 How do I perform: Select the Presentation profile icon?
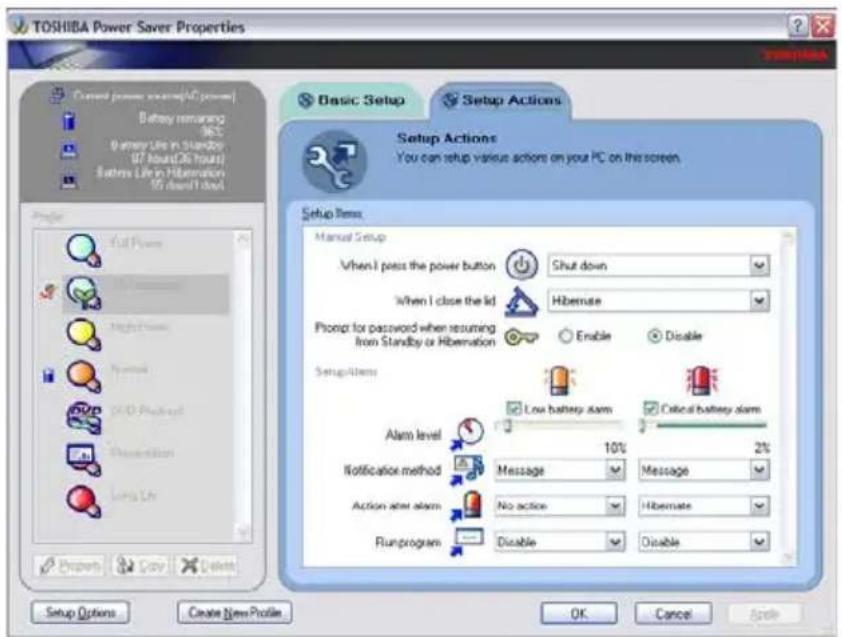(x=84, y=460)
